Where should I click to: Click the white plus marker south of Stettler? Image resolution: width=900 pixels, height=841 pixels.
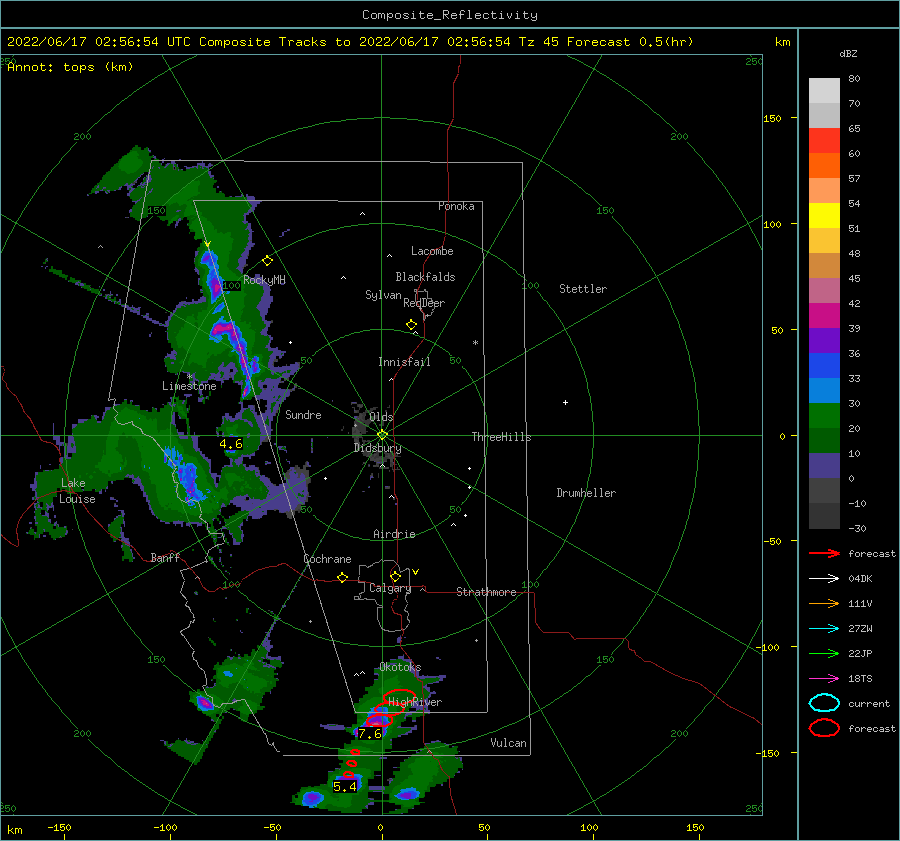coord(565,402)
